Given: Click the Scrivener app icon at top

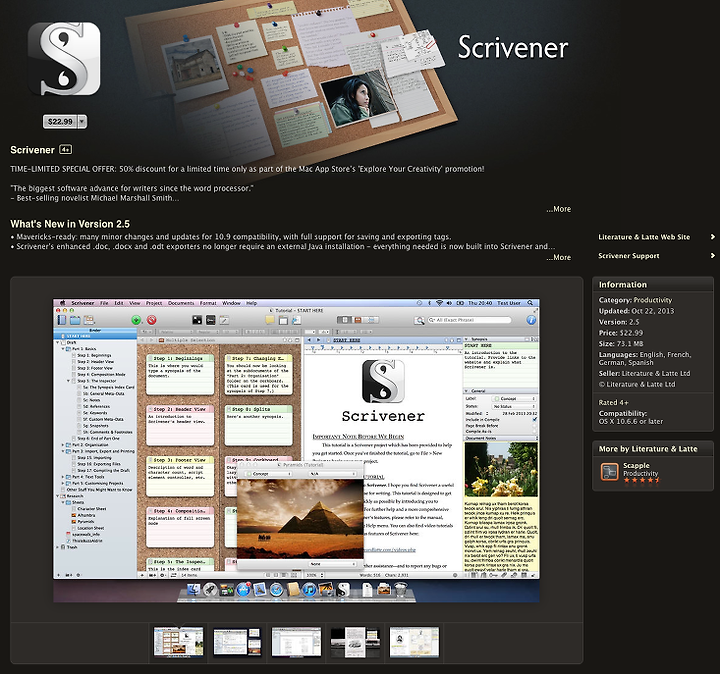Looking at the screenshot, I should (x=64, y=58).
